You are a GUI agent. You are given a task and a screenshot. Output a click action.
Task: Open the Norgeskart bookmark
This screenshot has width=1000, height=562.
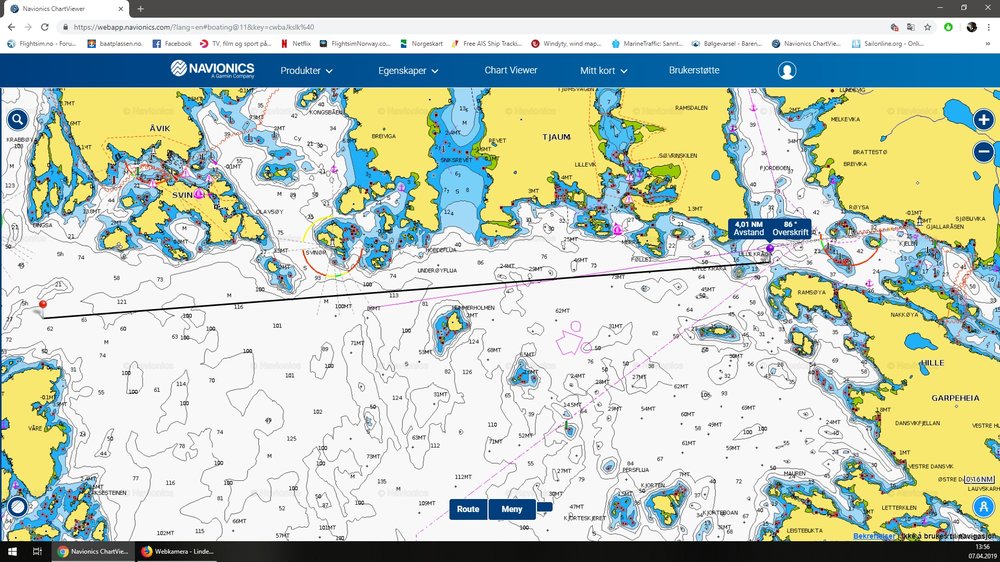click(422, 43)
